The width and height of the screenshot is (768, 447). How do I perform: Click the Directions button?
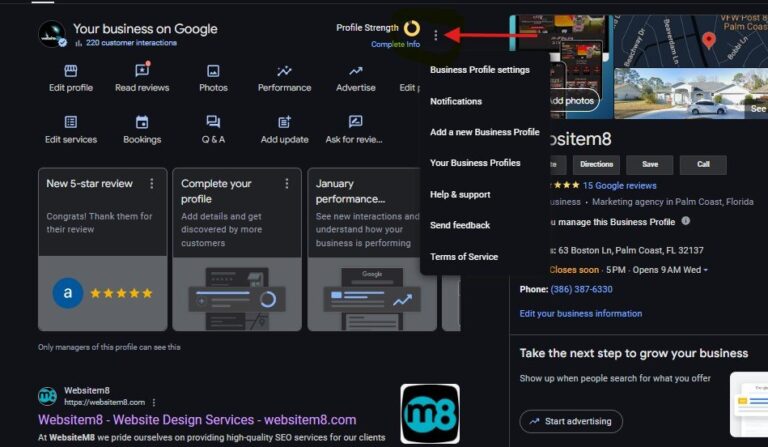coord(596,165)
